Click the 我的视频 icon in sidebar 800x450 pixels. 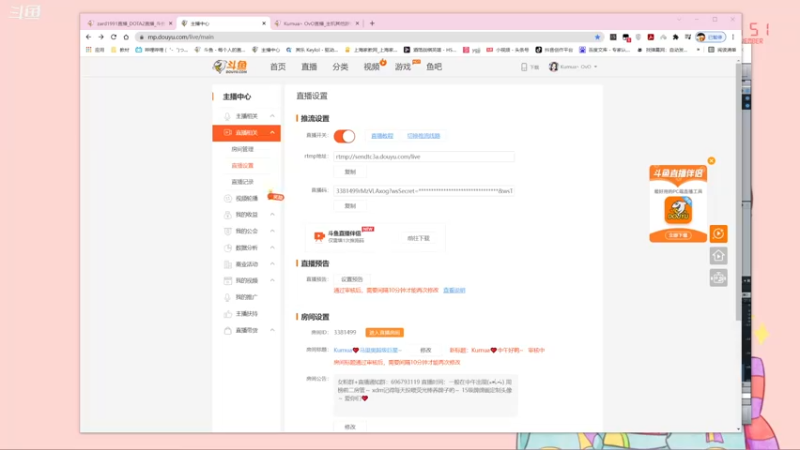pos(228,281)
